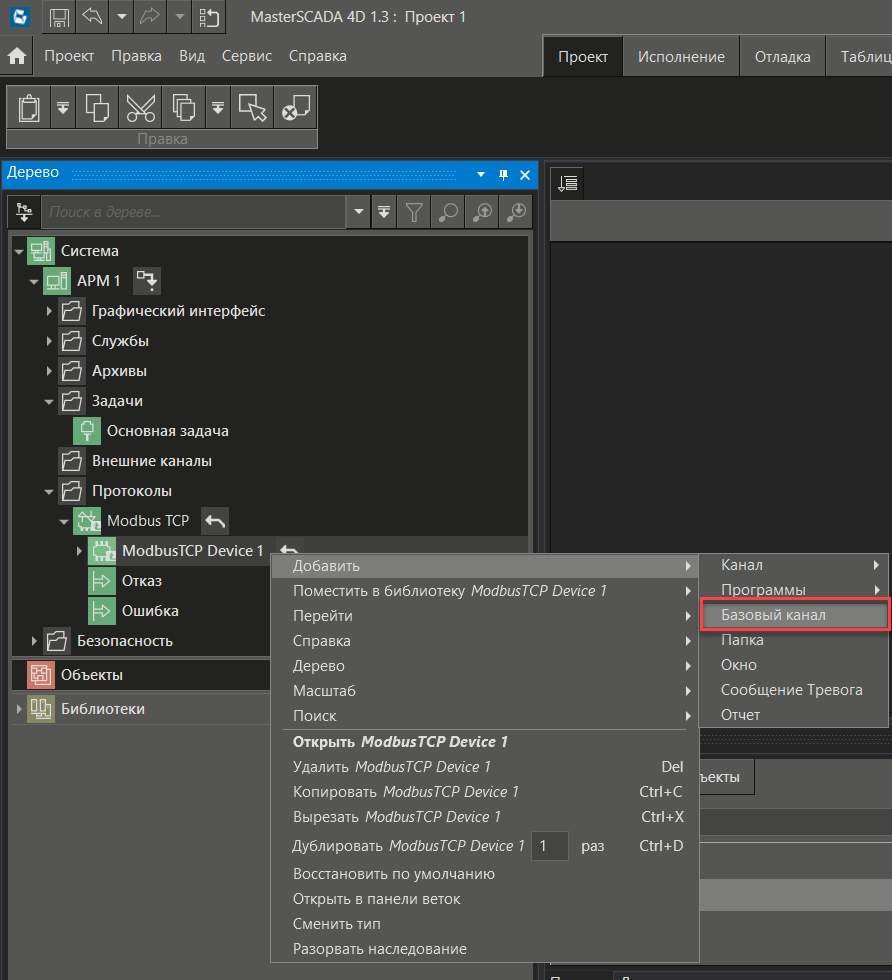Switch to the Исполнение tab
The width and height of the screenshot is (892, 980).
pos(681,57)
